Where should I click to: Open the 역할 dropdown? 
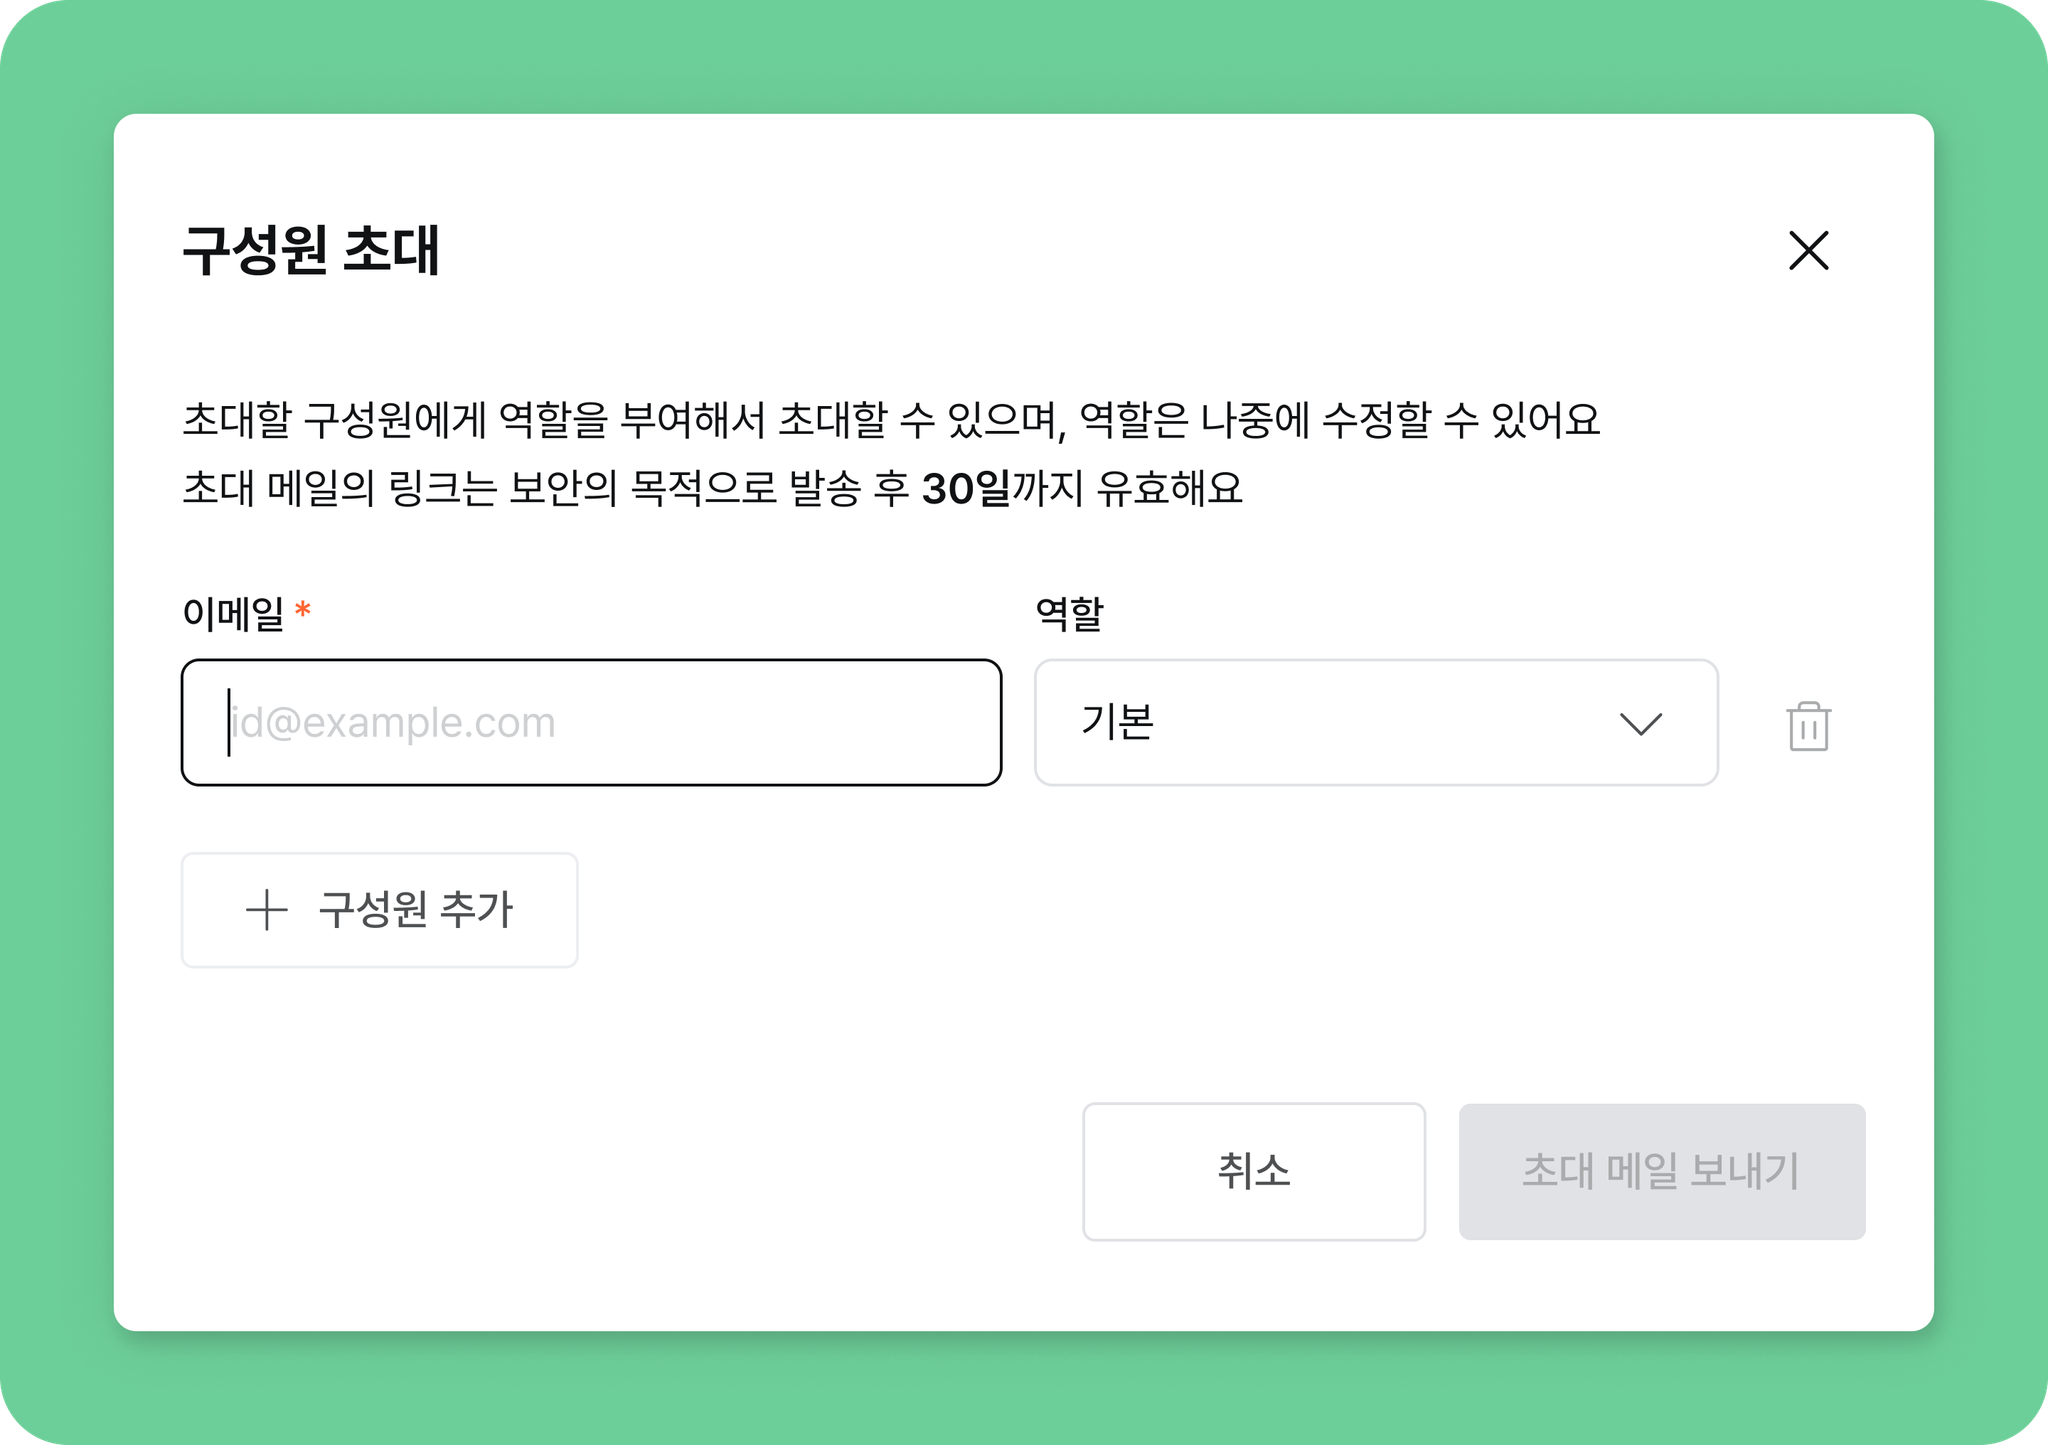(1376, 722)
